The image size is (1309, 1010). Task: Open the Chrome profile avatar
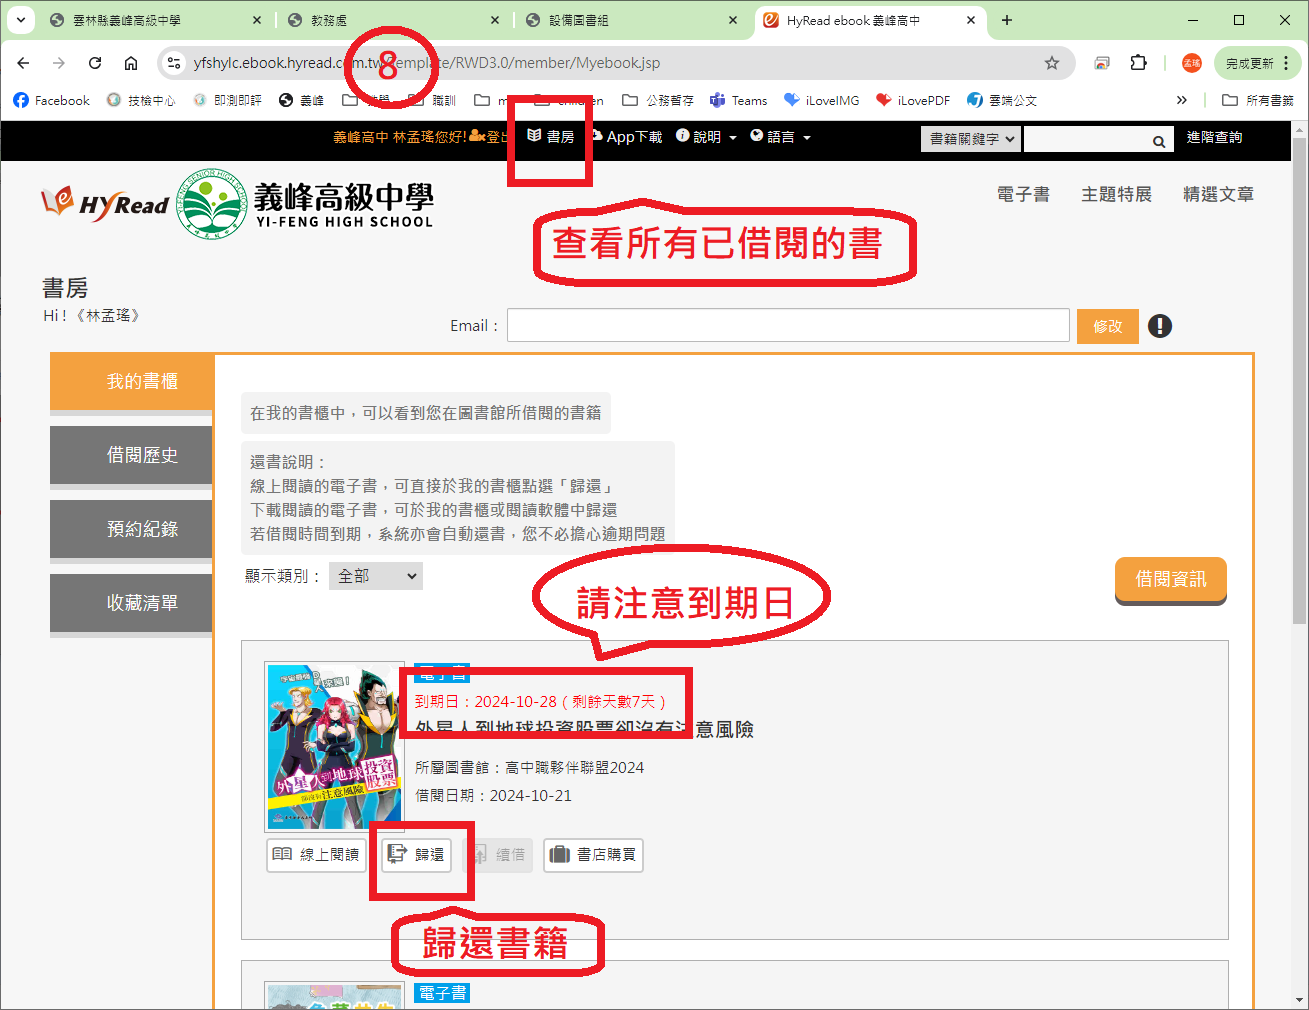1191,63
